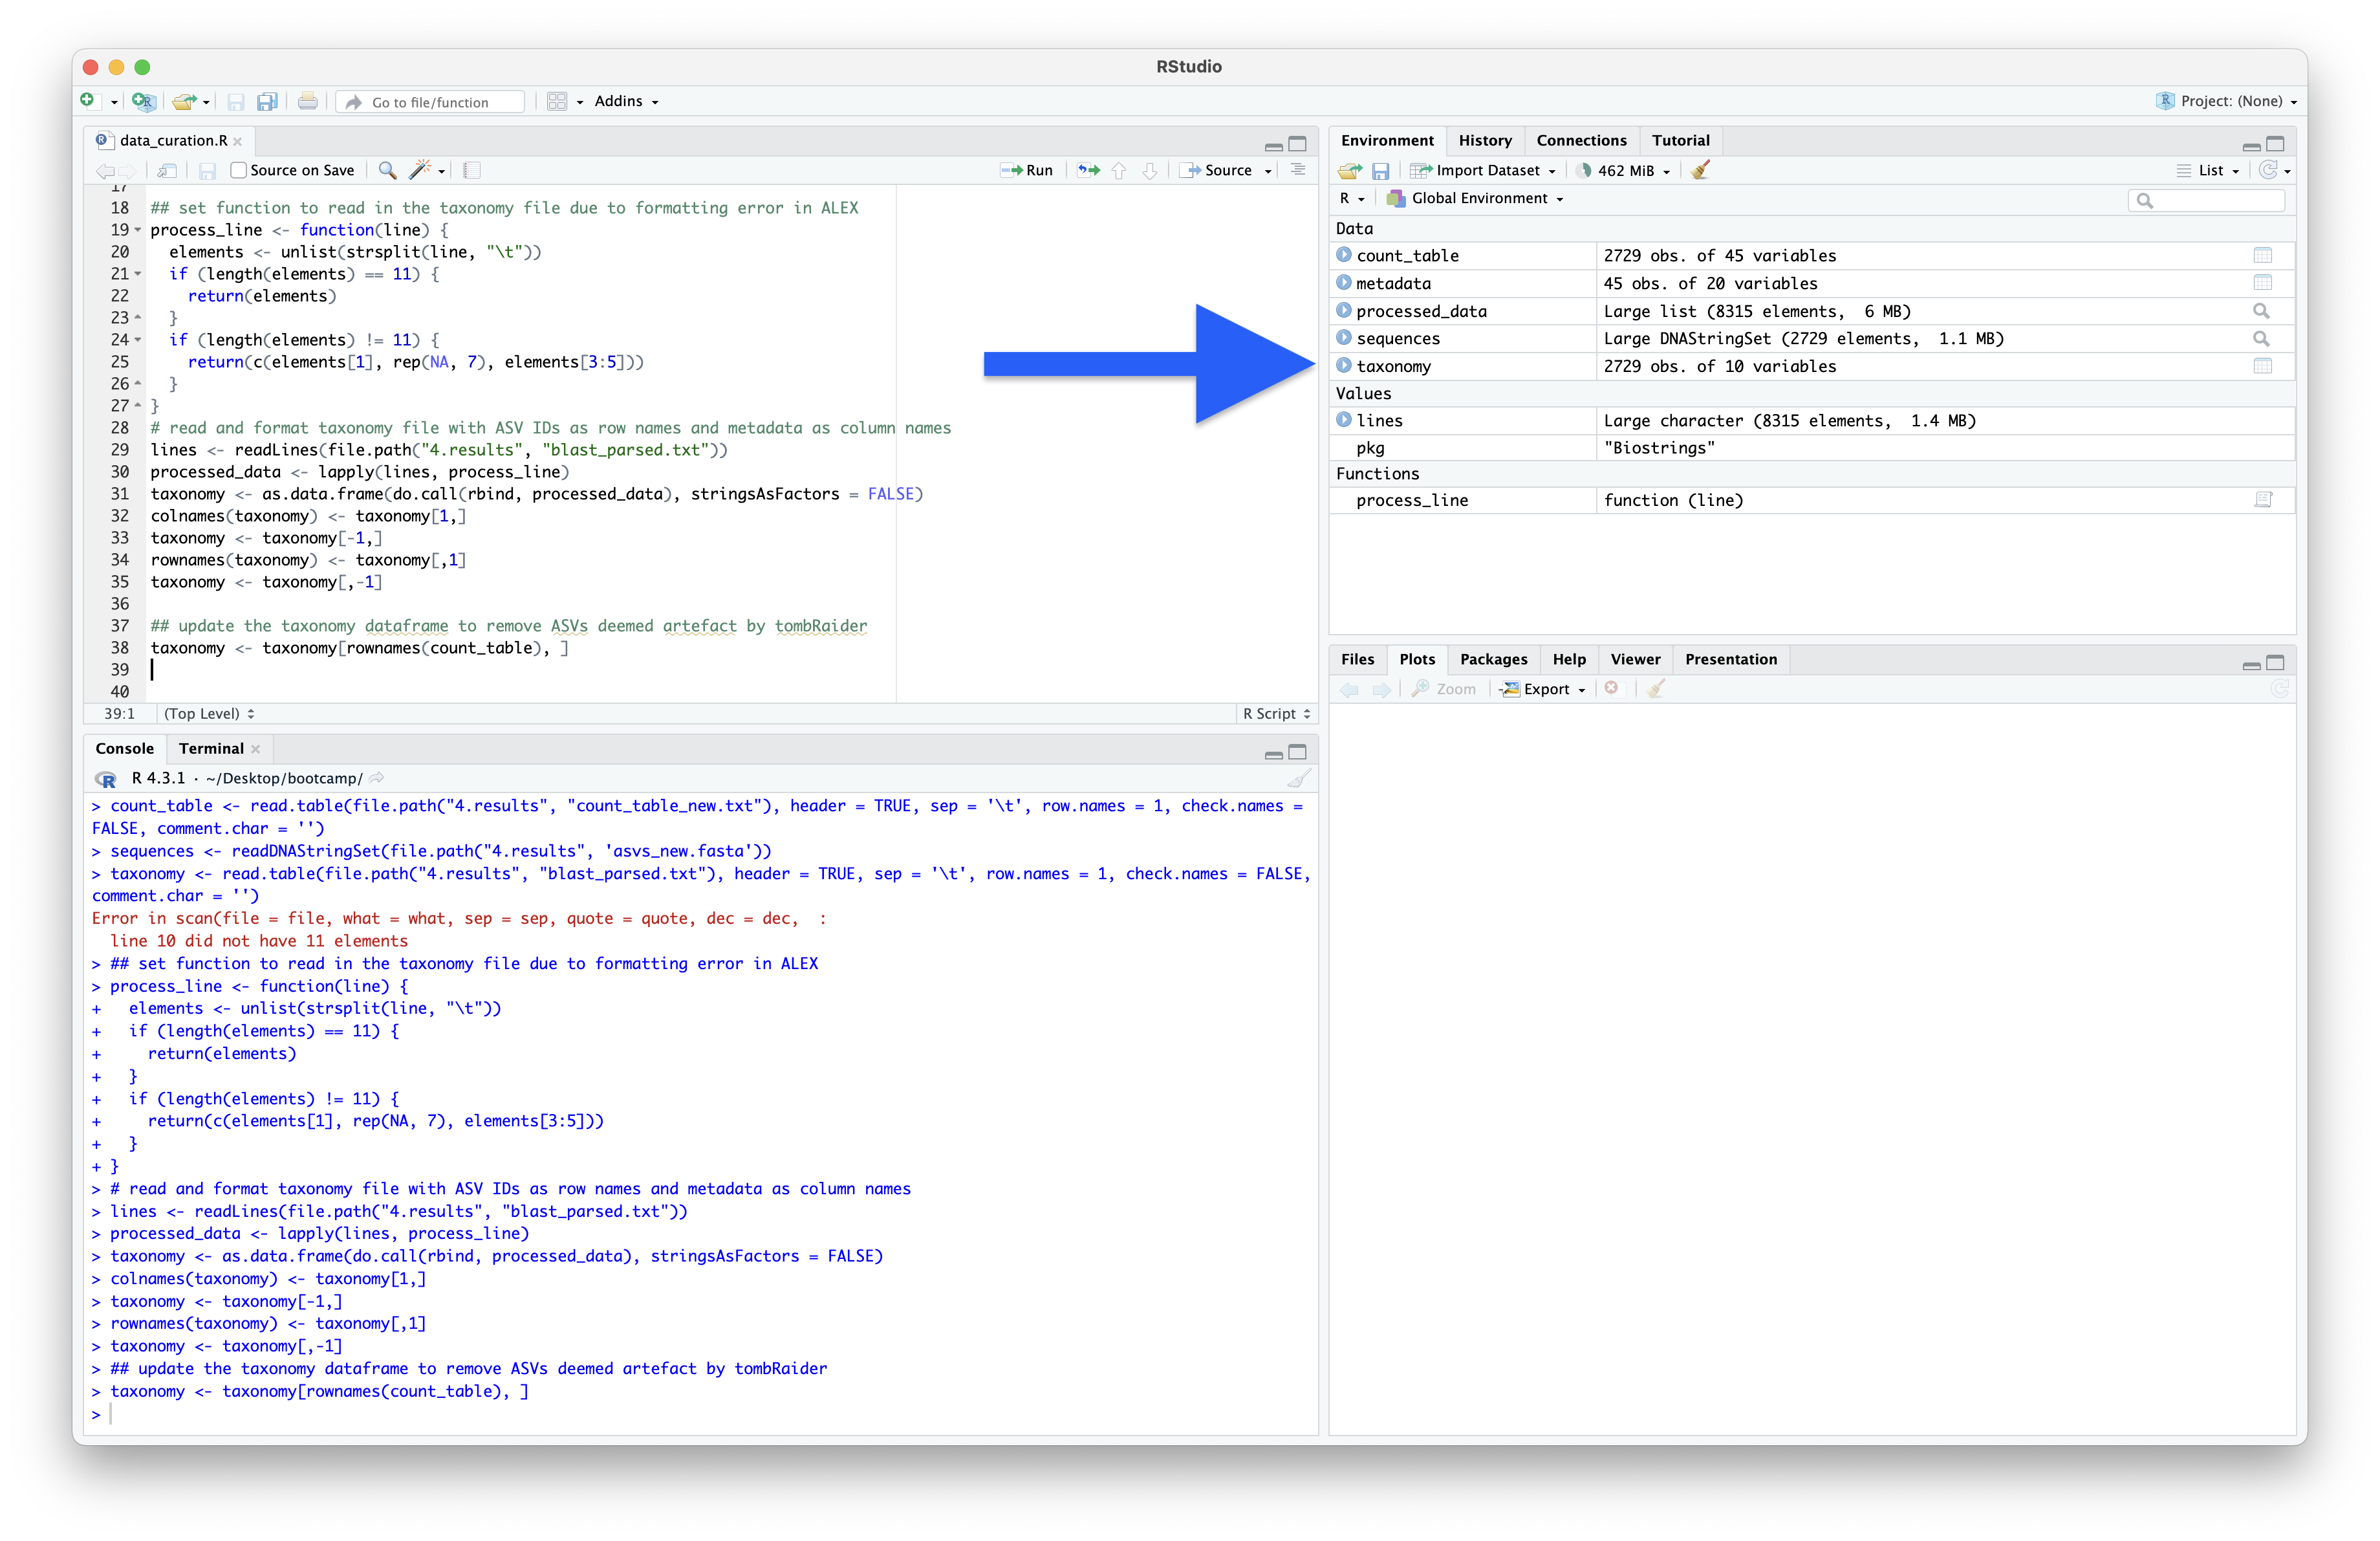The image size is (2380, 1541).
Task: Open the Project: (None) menu
Action: point(2226,101)
